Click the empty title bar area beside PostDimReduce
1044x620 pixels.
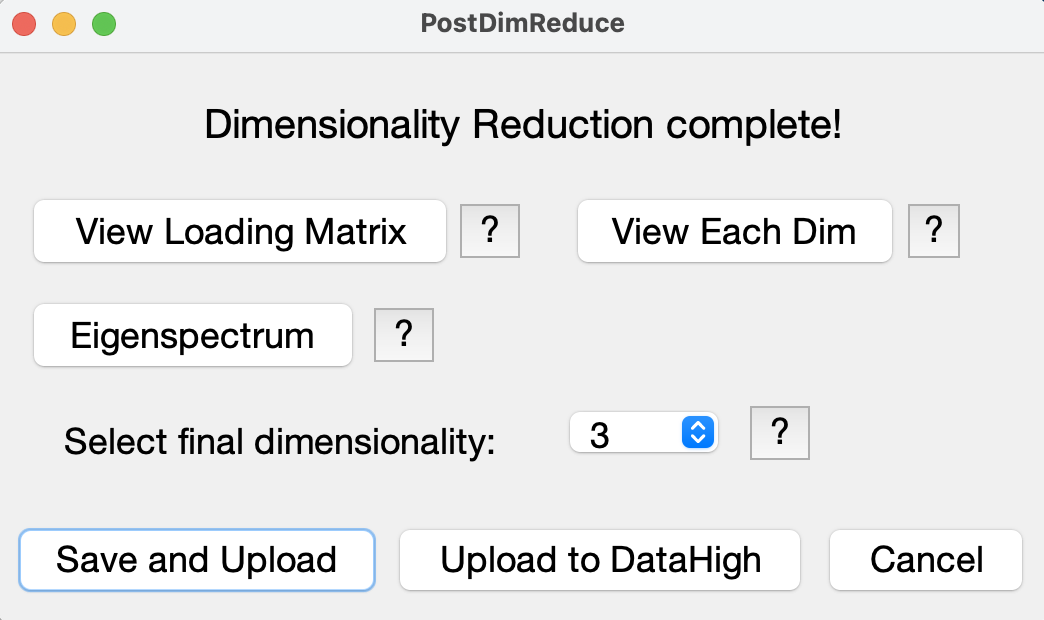[832, 24]
